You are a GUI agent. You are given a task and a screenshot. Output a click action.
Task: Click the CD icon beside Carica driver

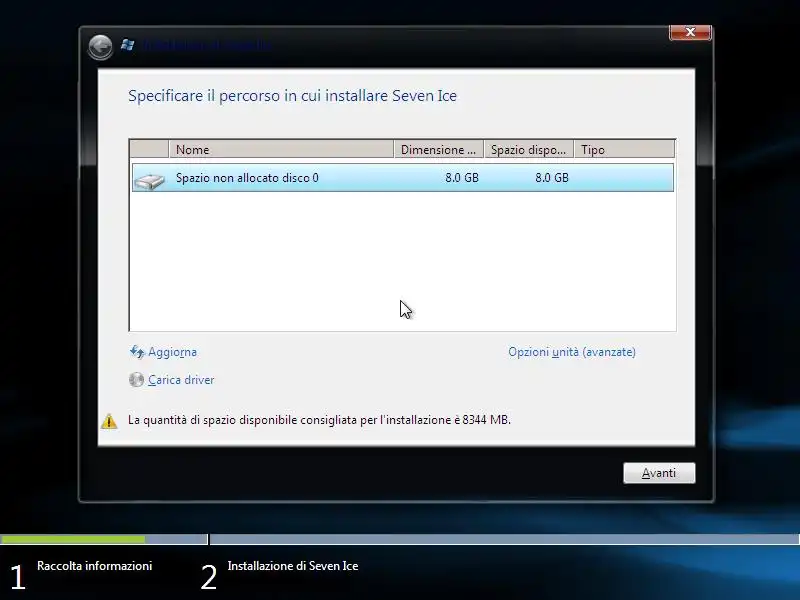[x=136, y=380]
